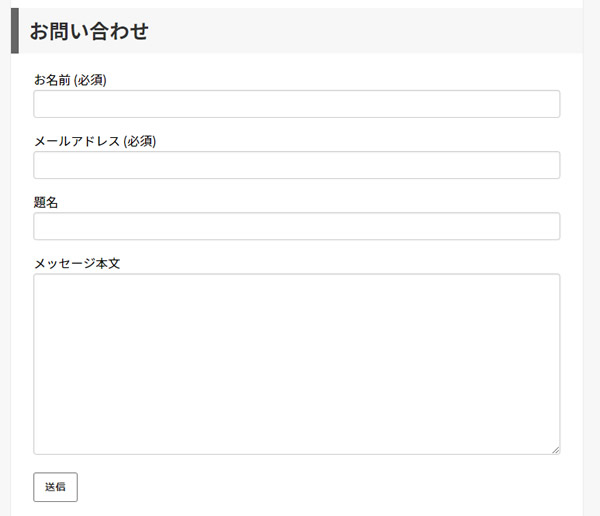Select the 題名 subject input box

[296, 226]
